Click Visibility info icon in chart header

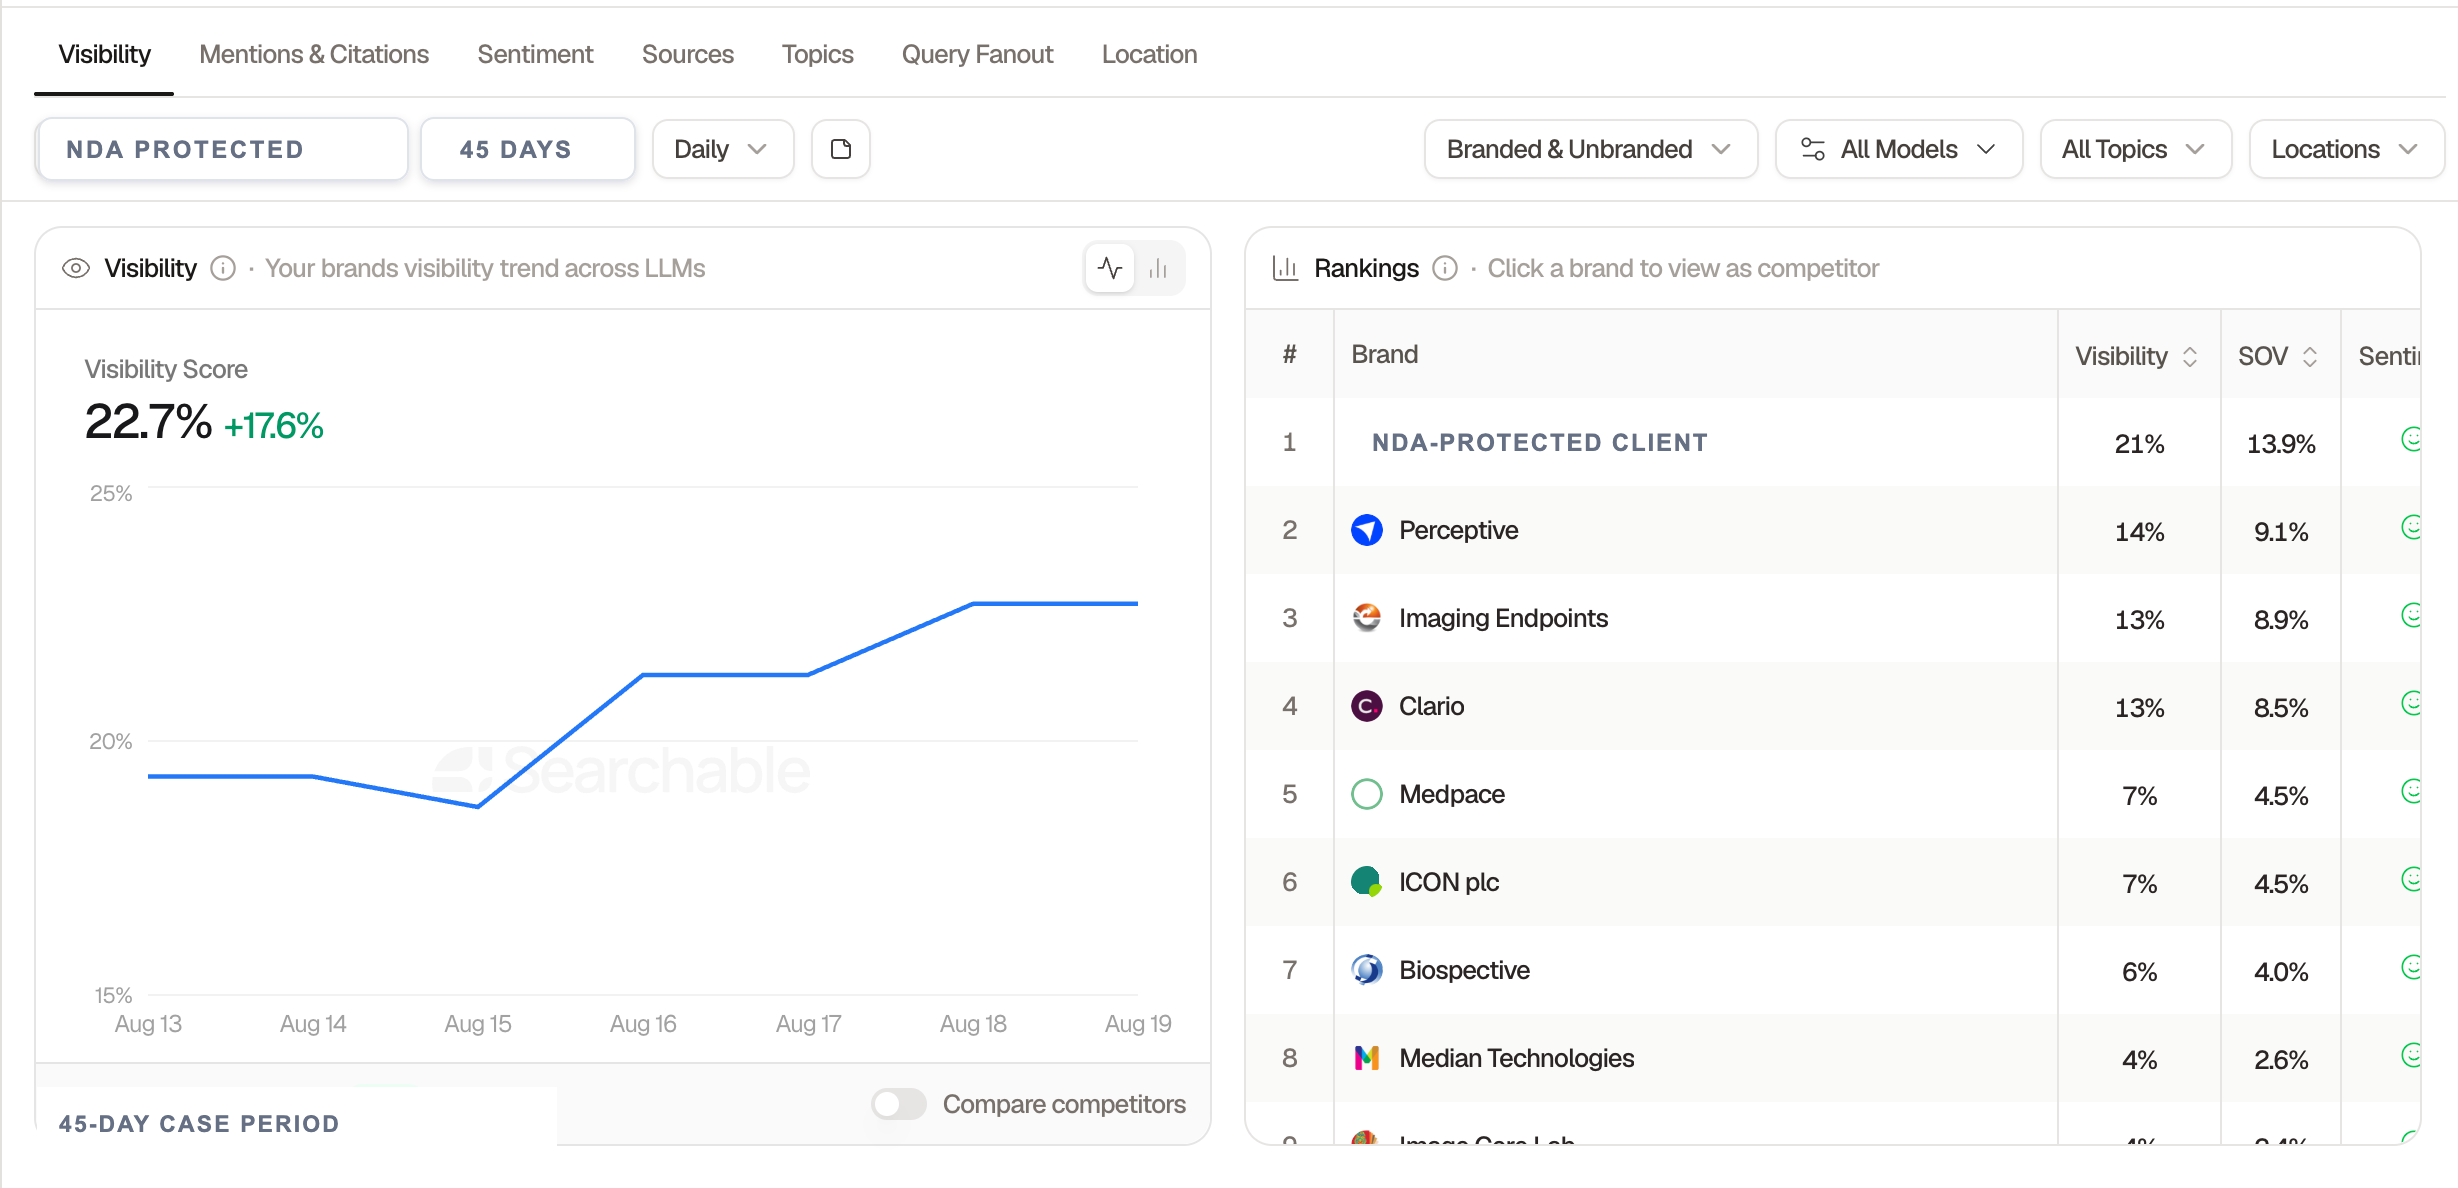[x=223, y=268]
